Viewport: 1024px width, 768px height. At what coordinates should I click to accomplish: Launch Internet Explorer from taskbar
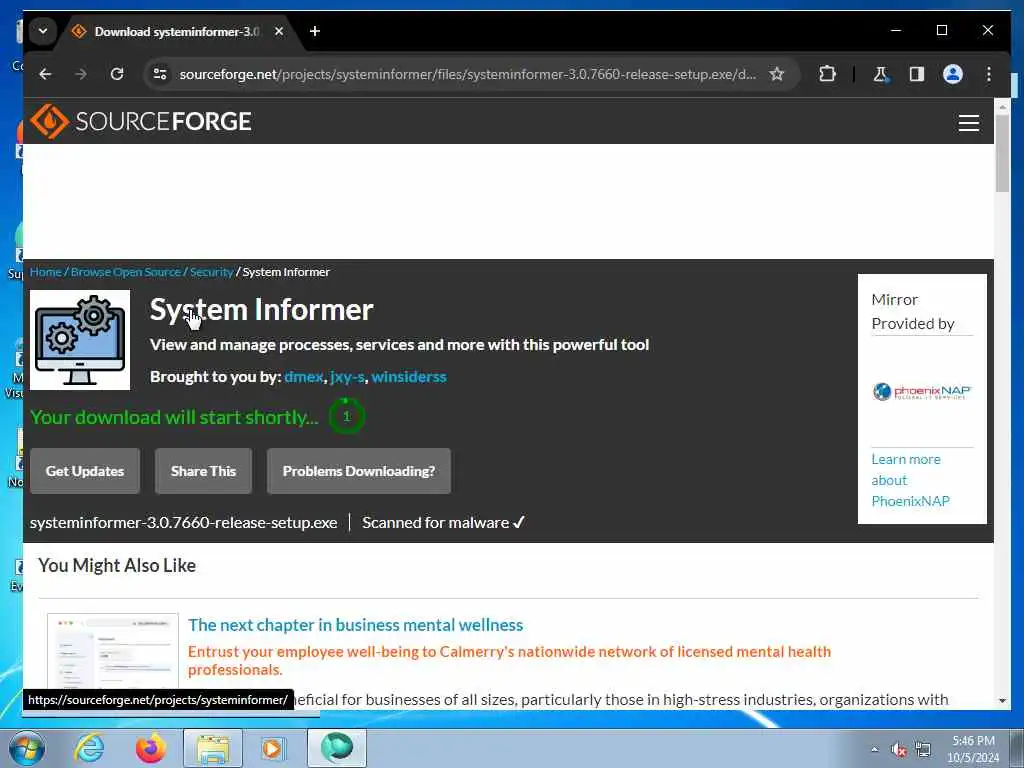pyautogui.click(x=89, y=748)
